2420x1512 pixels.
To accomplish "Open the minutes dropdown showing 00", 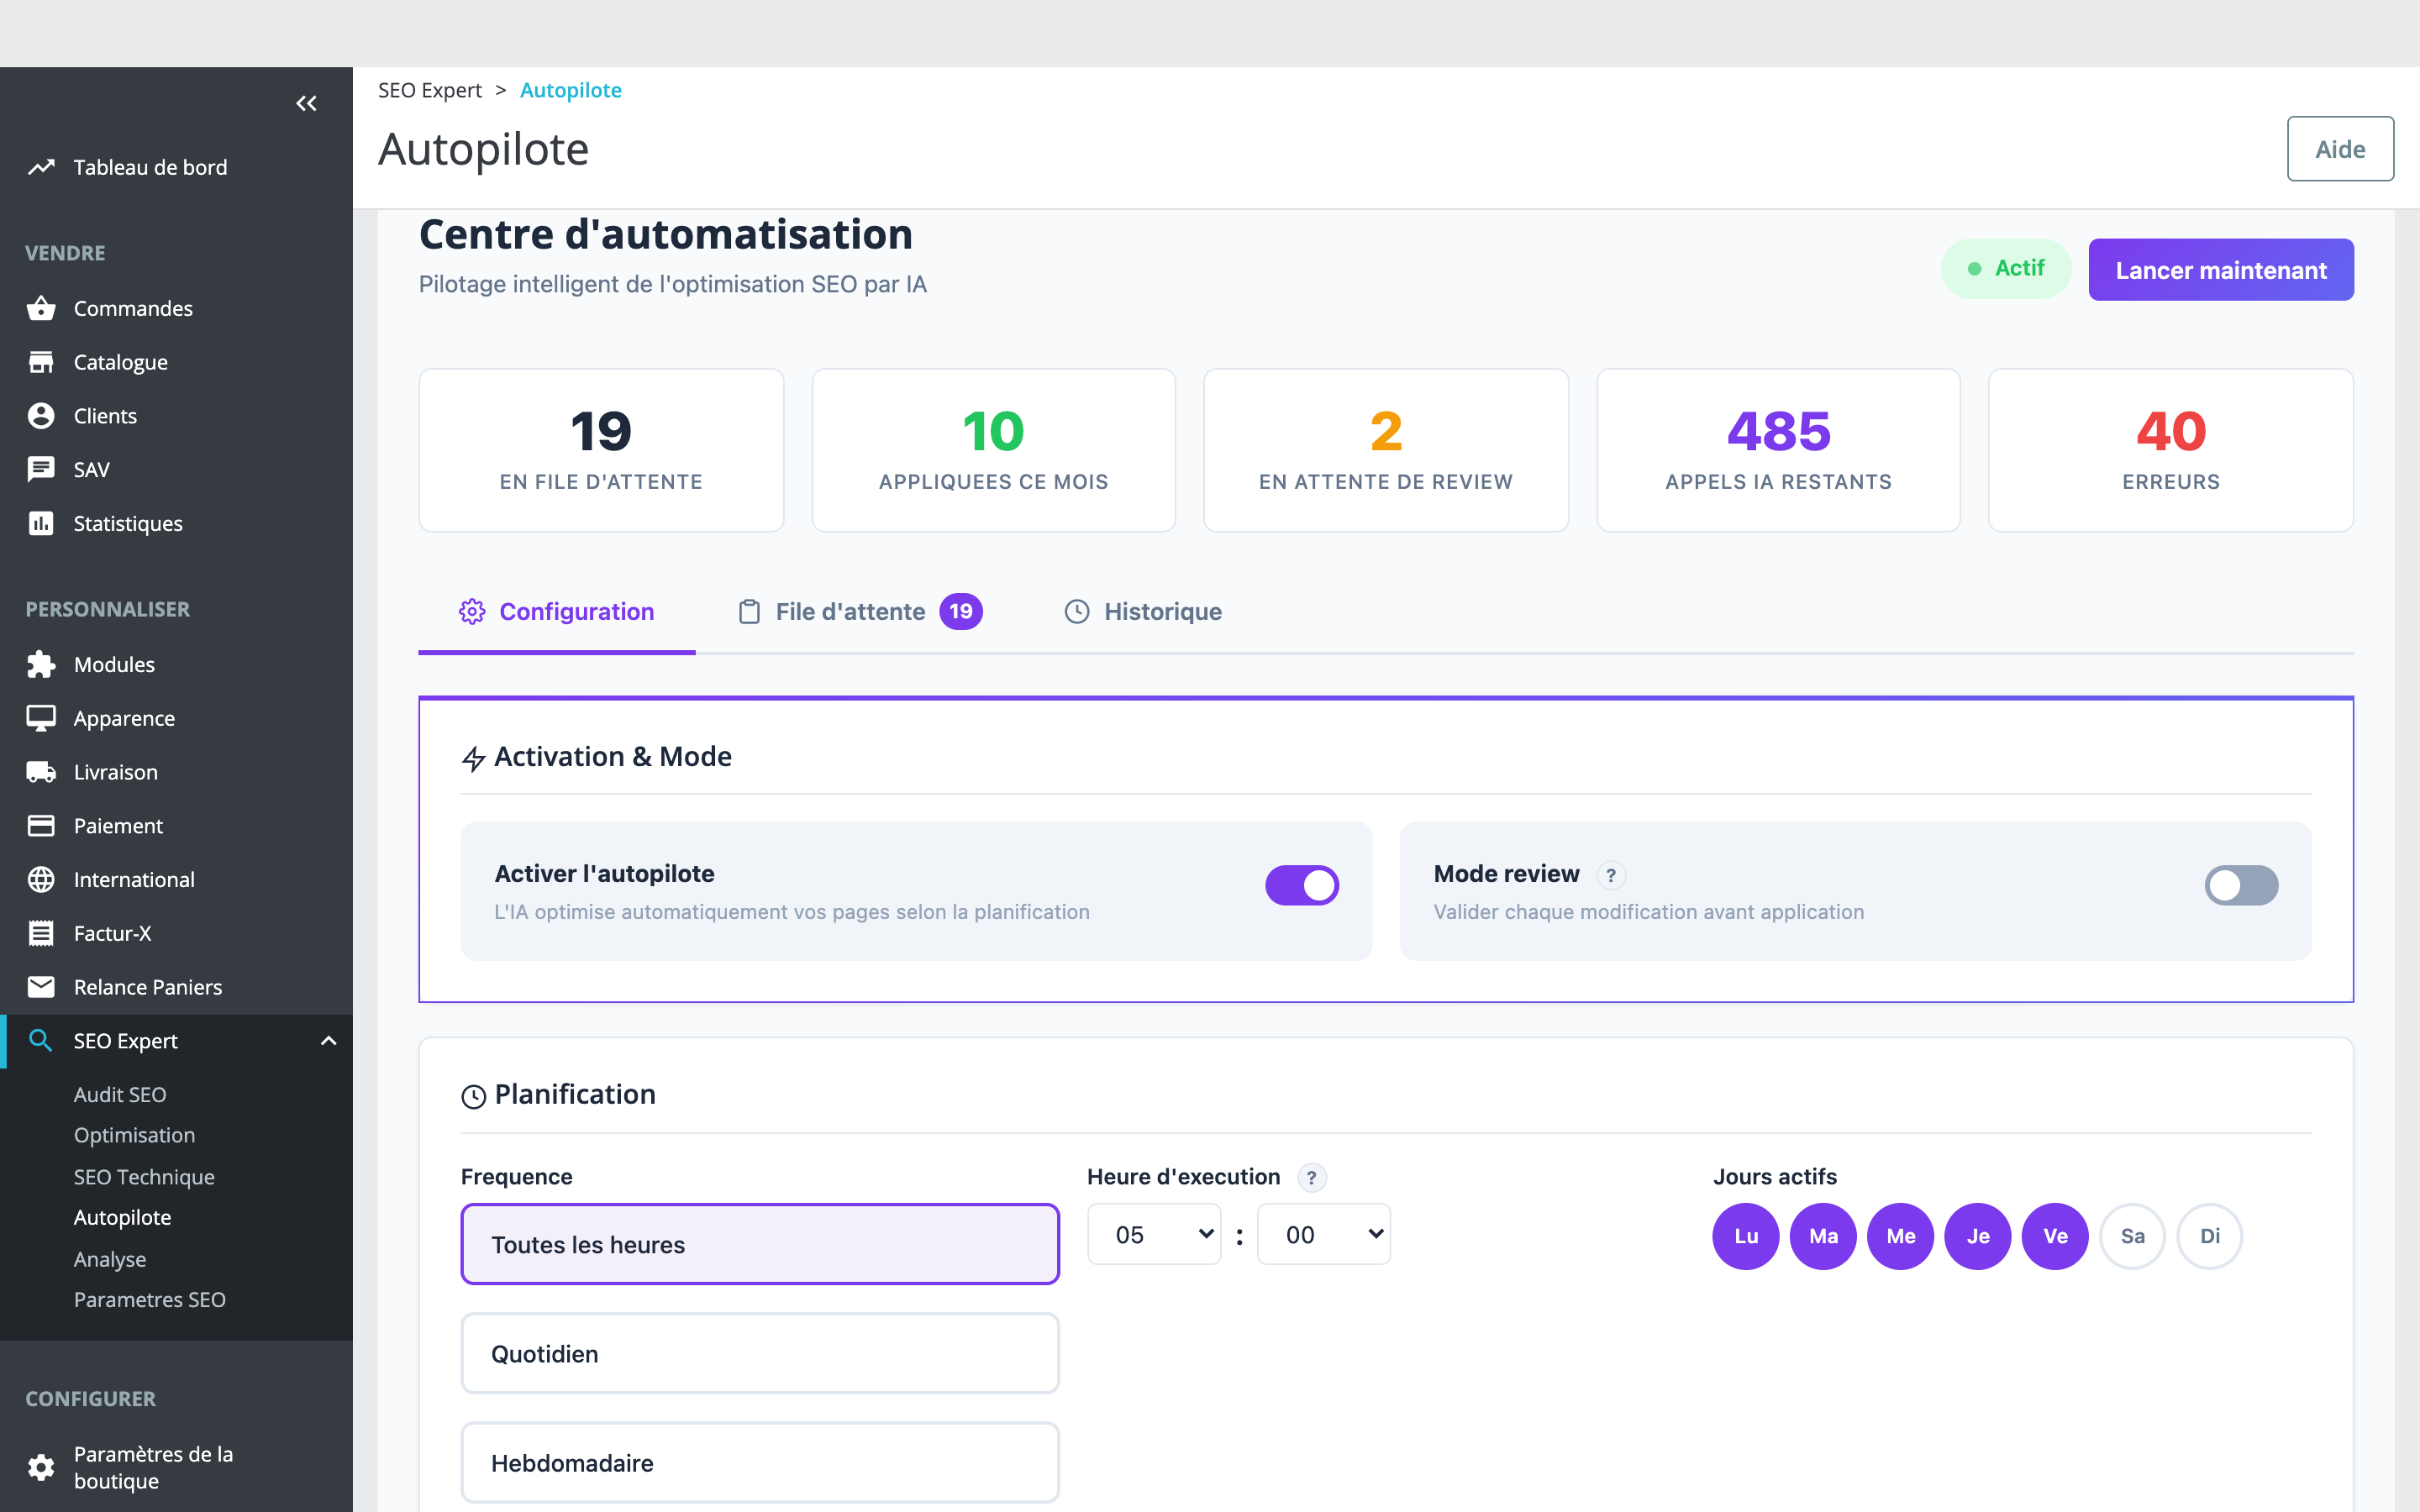I will click(1324, 1234).
